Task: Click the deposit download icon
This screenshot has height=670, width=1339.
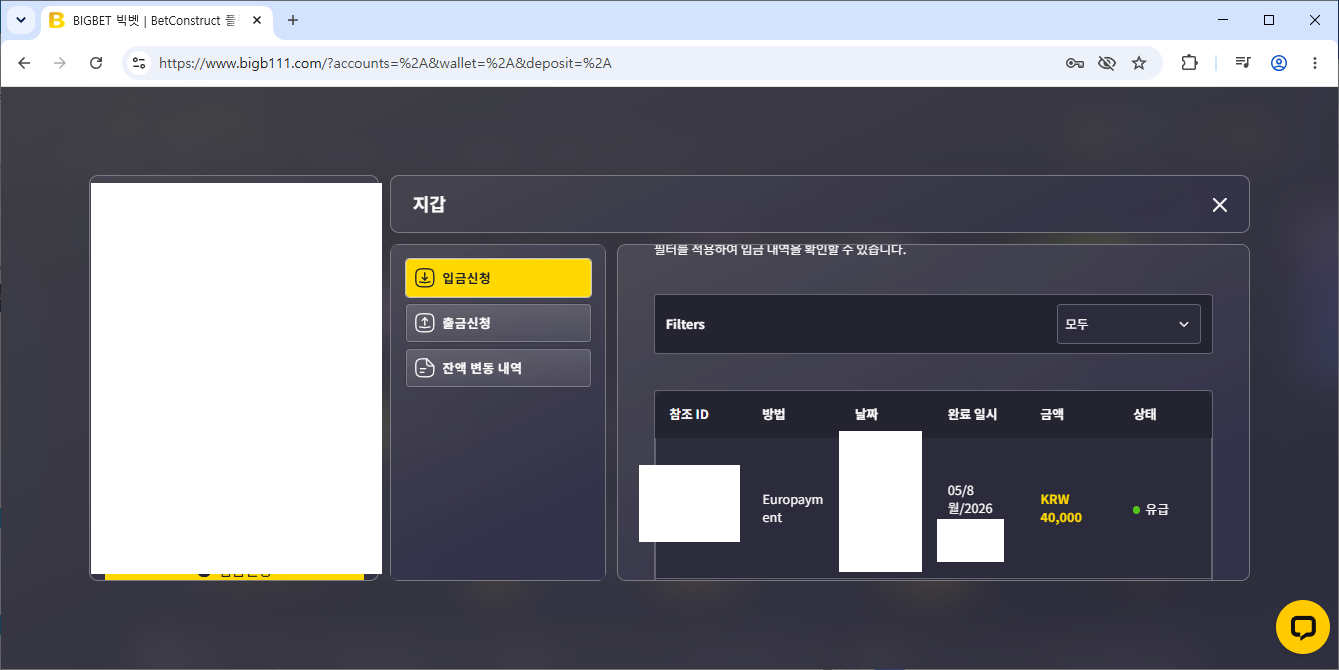Action: pyautogui.click(x=424, y=278)
